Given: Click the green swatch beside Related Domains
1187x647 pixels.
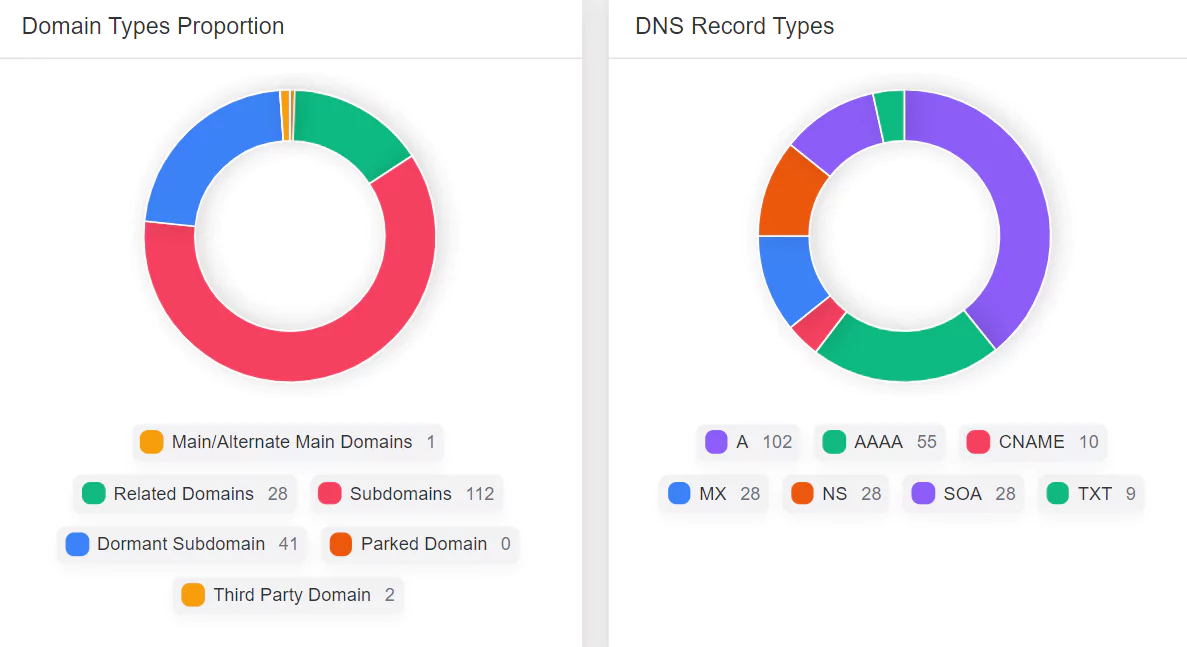Looking at the screenshot, I should tap(94, 493).
